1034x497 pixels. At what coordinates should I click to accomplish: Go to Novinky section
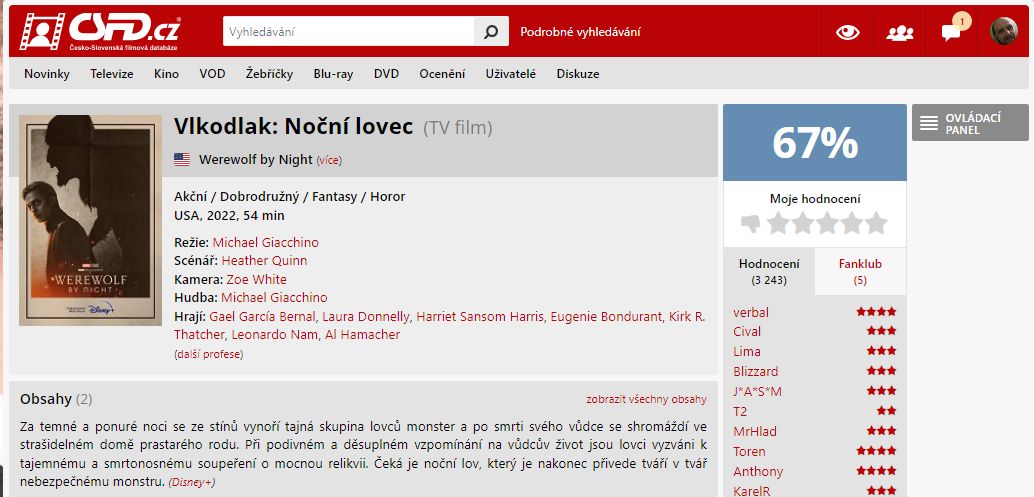point(47,74)
